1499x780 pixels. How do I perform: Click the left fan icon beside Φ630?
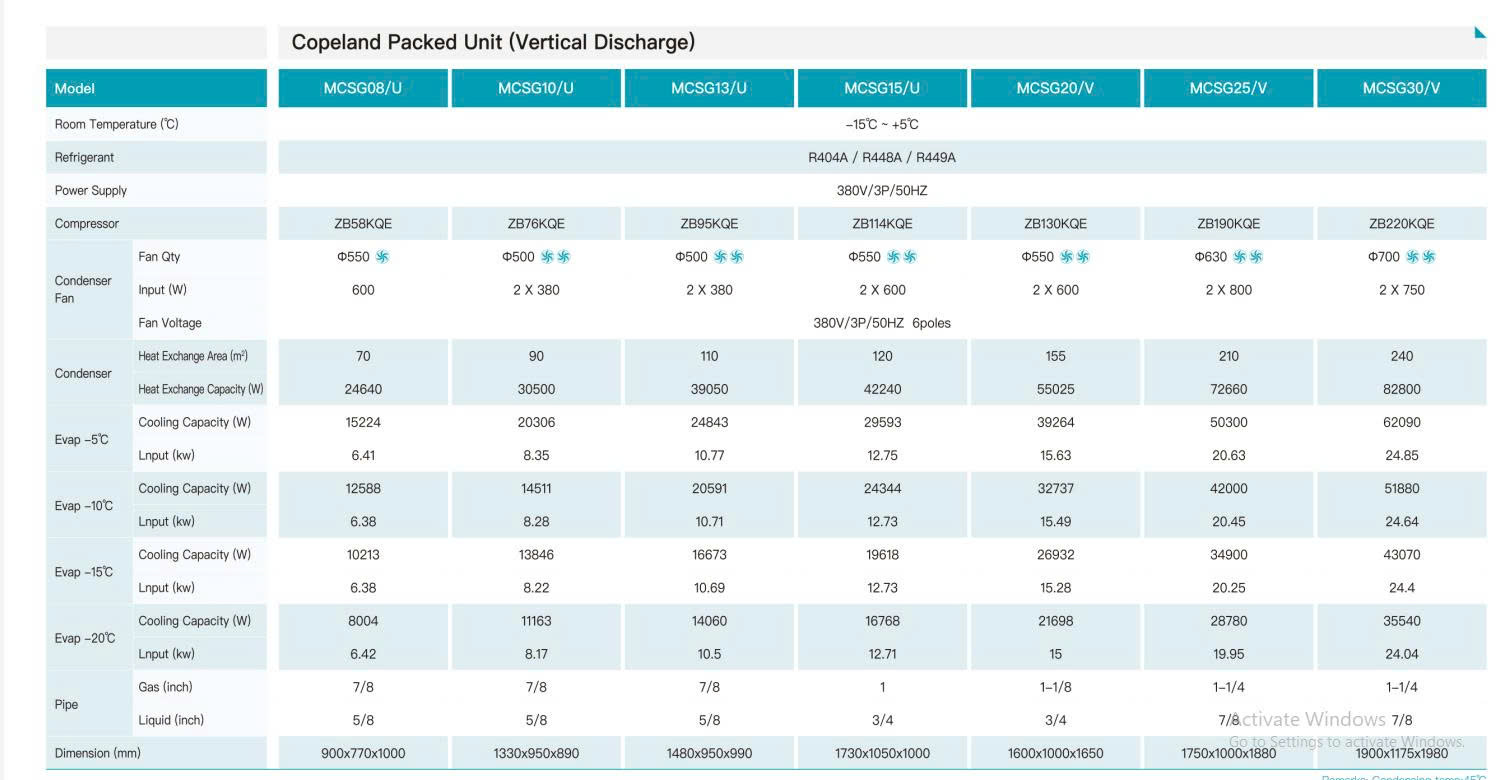coord(1240,257)
